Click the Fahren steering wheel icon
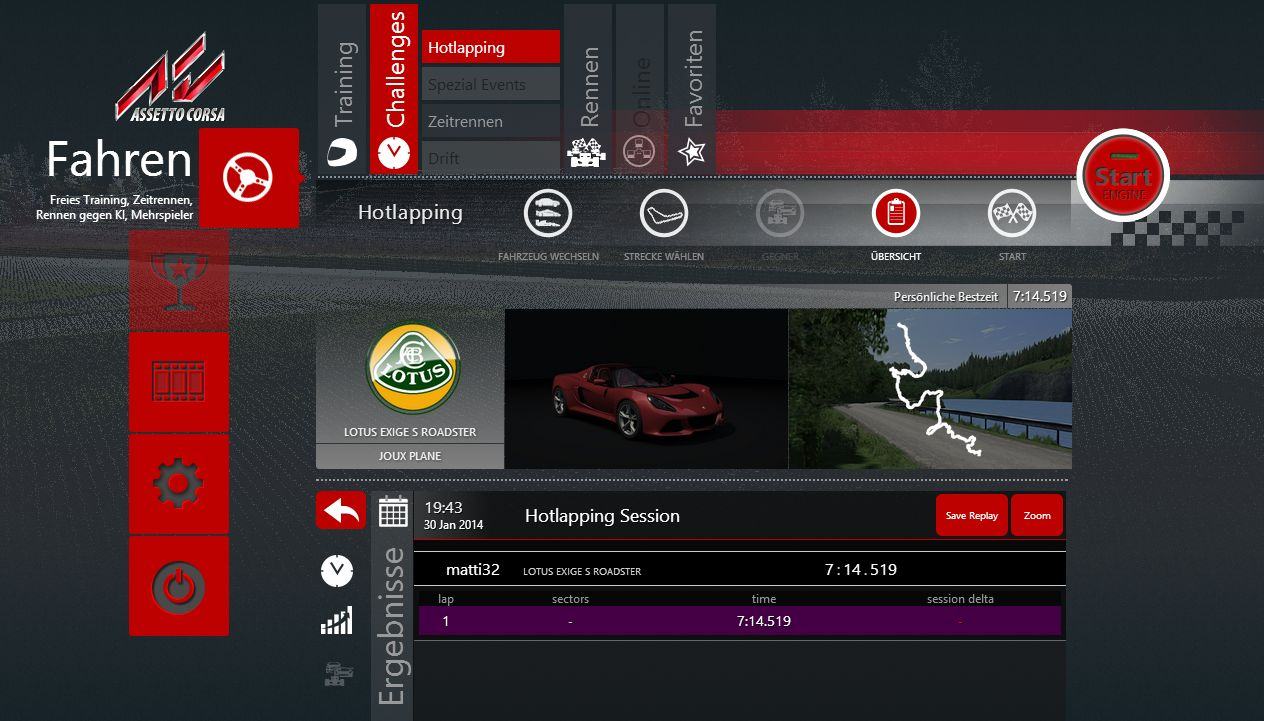The height and width of the screenshot is (721, 1264). click(249, 178)
